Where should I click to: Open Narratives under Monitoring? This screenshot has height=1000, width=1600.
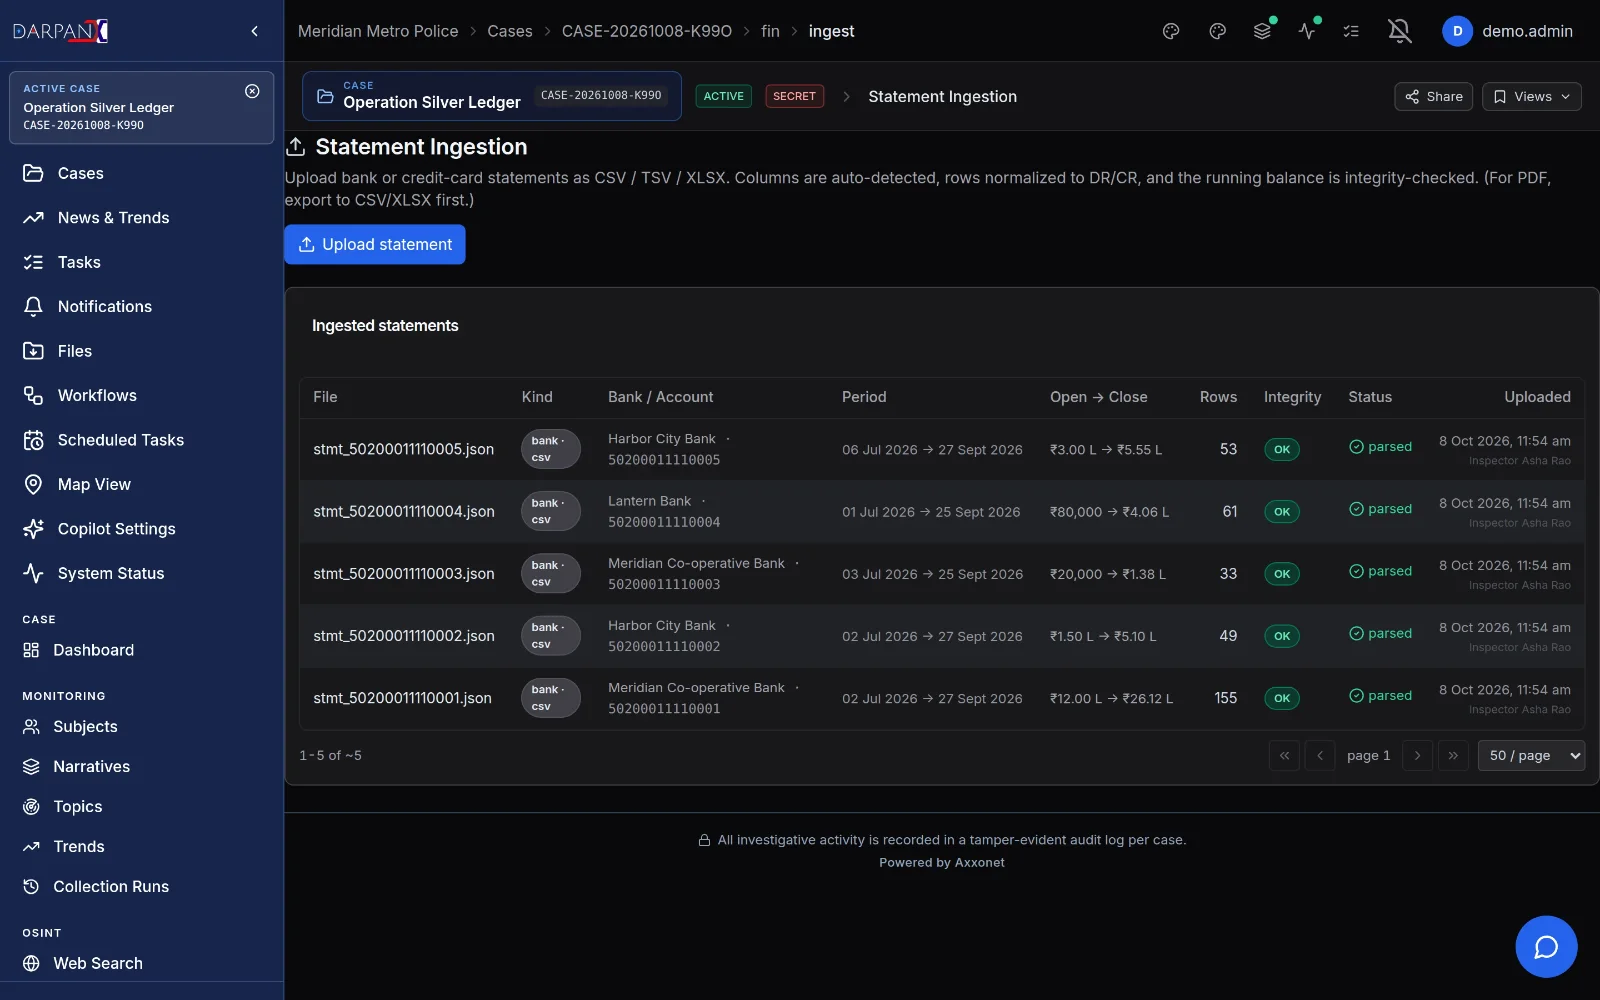click(142, 767)
